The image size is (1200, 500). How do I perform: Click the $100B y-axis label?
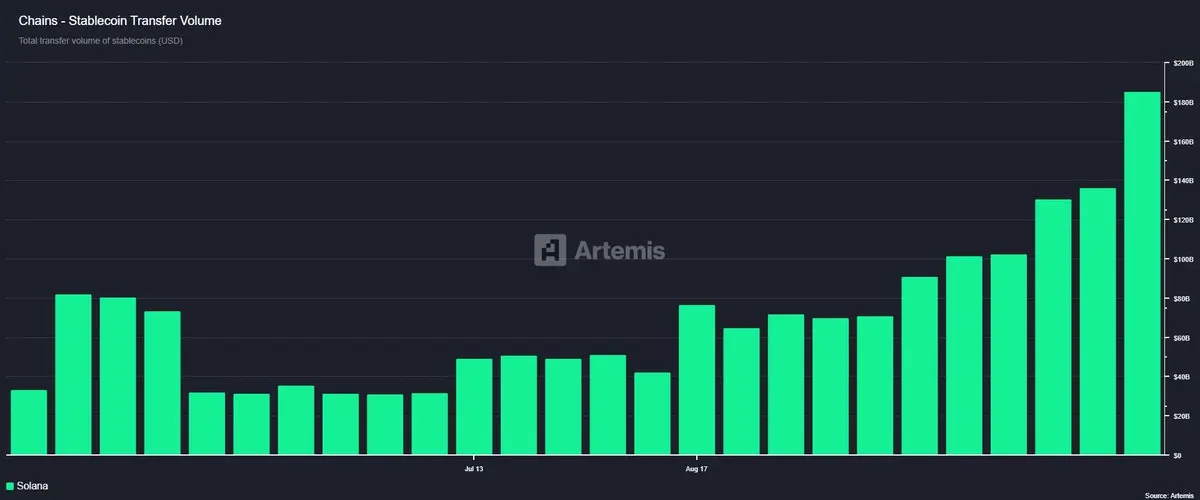(1182, 259)
